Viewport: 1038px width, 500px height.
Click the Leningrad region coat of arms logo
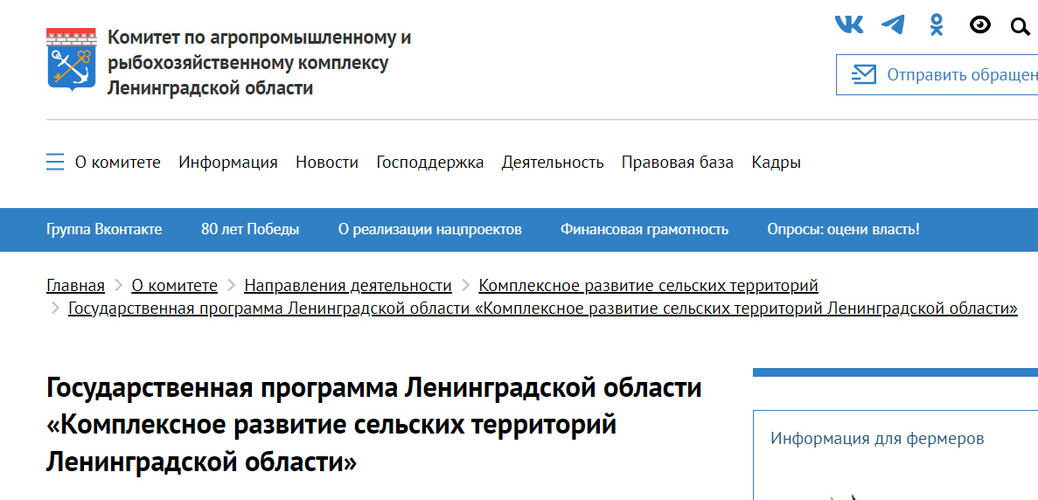(x=71, y=59)
